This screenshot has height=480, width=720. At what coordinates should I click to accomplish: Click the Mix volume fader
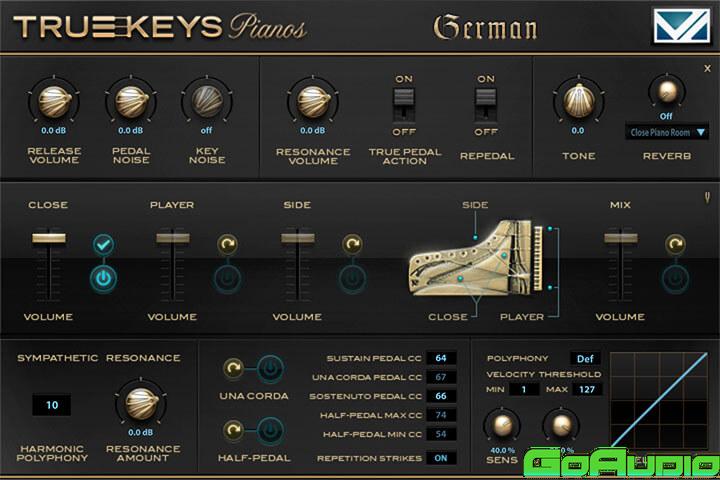point(621,238)
